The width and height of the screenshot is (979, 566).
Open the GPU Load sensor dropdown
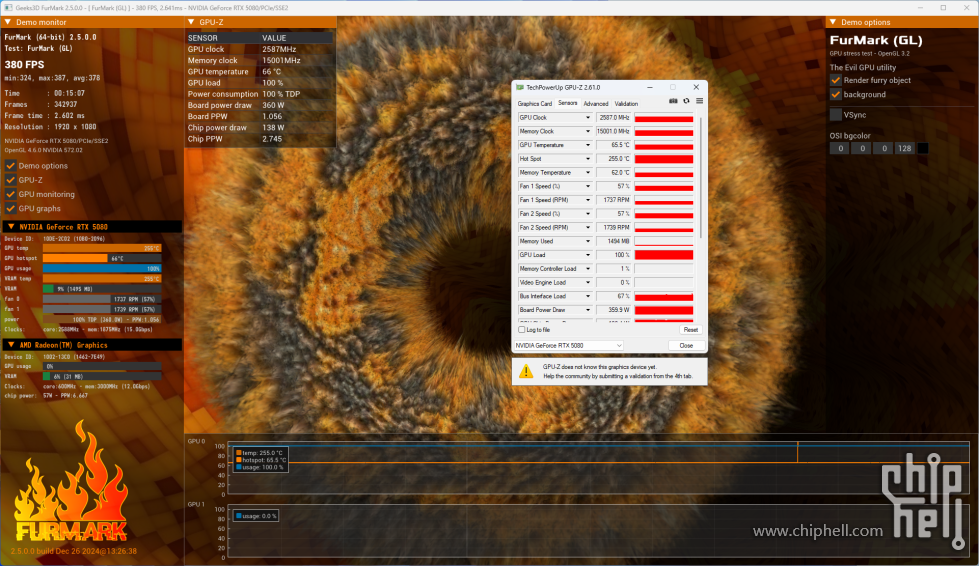(x=588, y=255)
